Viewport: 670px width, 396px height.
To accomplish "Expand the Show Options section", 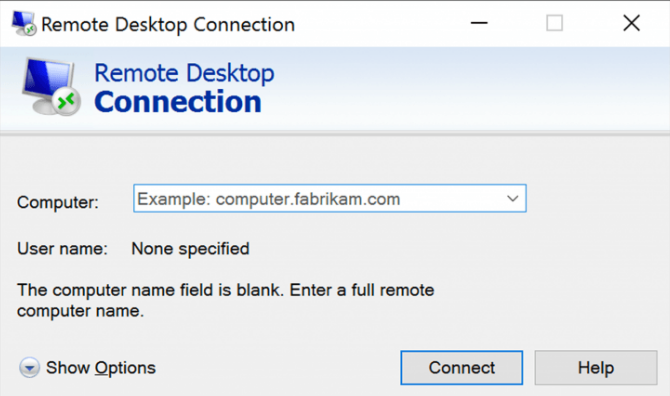I will (x=101, y=368).
